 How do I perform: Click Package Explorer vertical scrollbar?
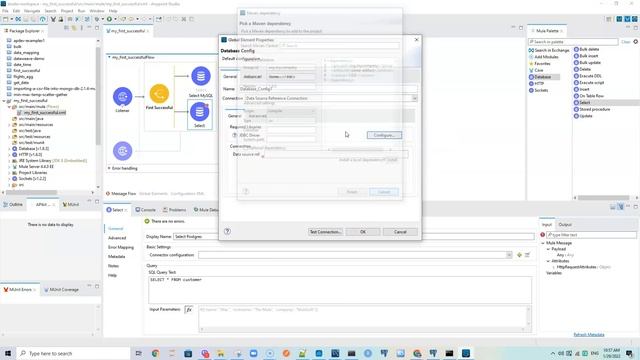pyautogui.click(x=98, y=96)
